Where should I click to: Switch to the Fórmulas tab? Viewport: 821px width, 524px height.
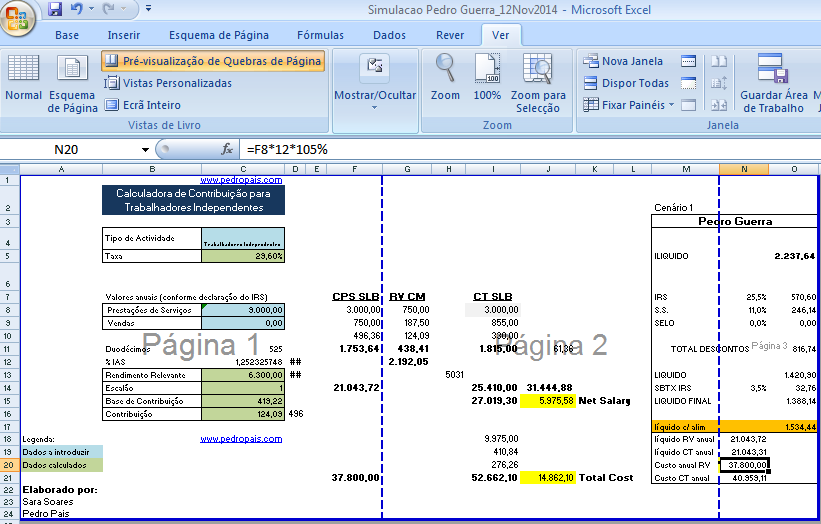pyautogui.click(x=320, y=35)
